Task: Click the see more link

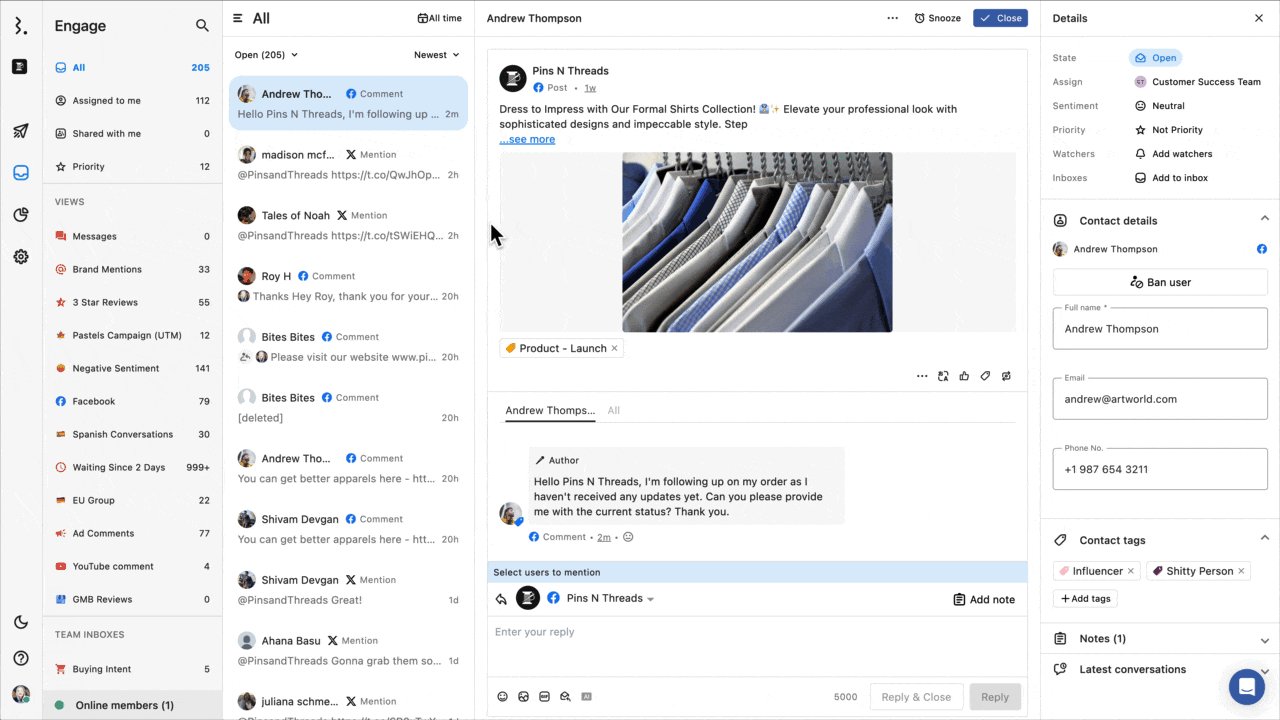Action: click(x=527, y=140)
